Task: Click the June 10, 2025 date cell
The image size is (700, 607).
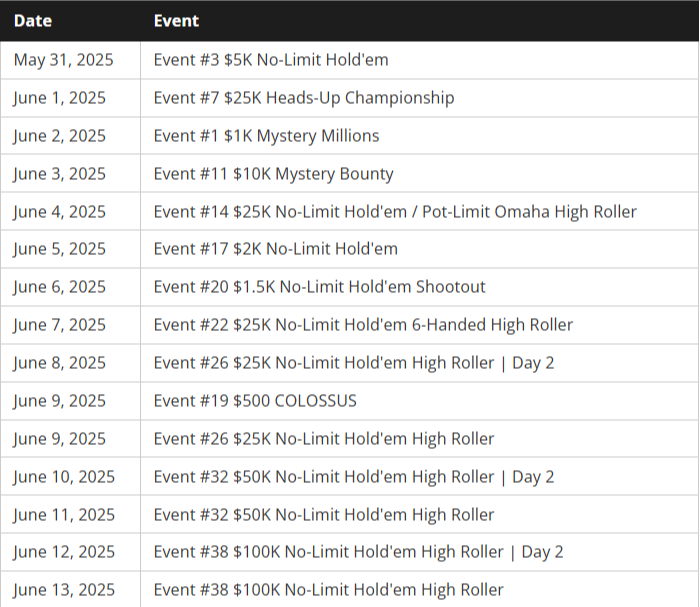Action: pos(64,477)
